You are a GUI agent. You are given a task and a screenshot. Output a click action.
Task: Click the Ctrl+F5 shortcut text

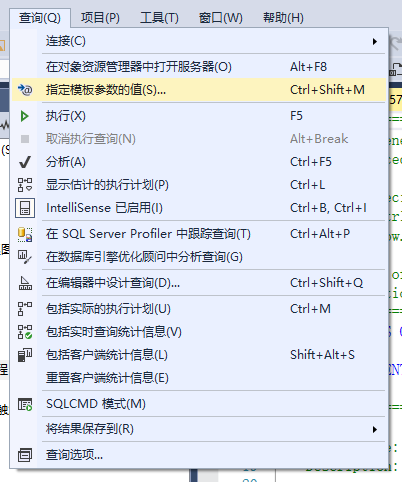coord(311,162)
